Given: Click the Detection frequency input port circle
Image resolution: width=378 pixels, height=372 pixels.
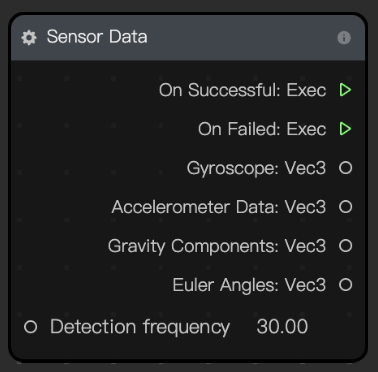Looking at the screenshot, I should [x=31, y=327].
